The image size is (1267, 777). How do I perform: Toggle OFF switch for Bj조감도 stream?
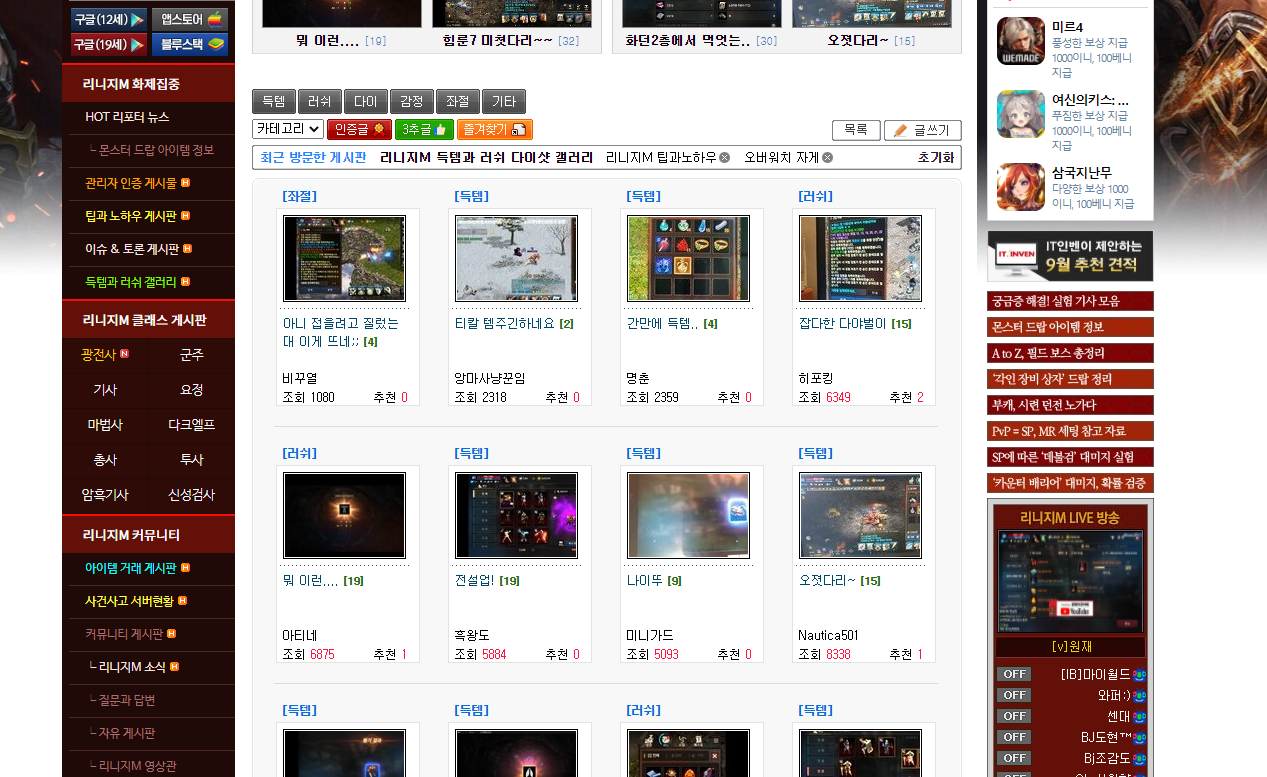click(1014, 758)
